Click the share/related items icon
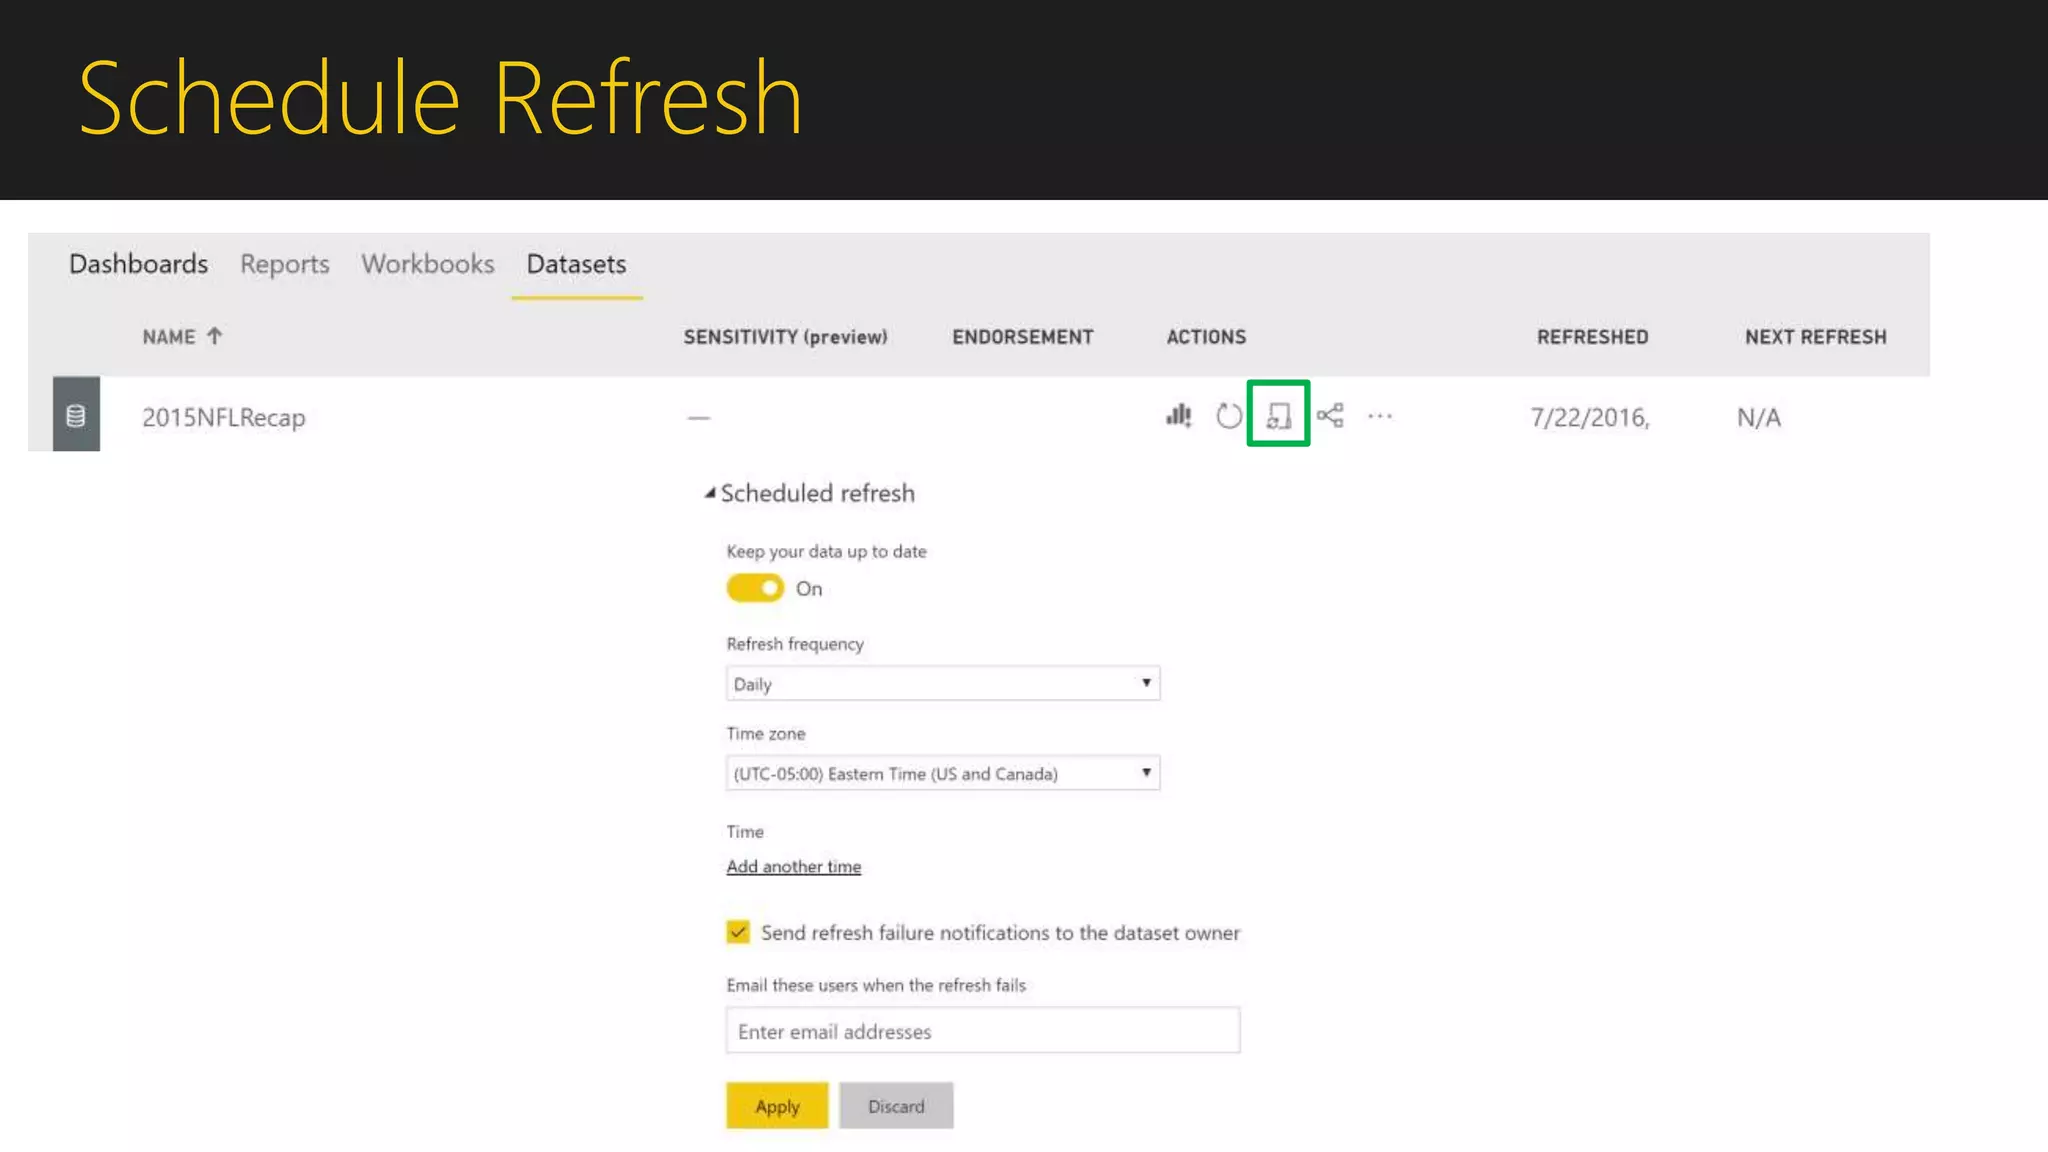 click(x=1330, y=415)
